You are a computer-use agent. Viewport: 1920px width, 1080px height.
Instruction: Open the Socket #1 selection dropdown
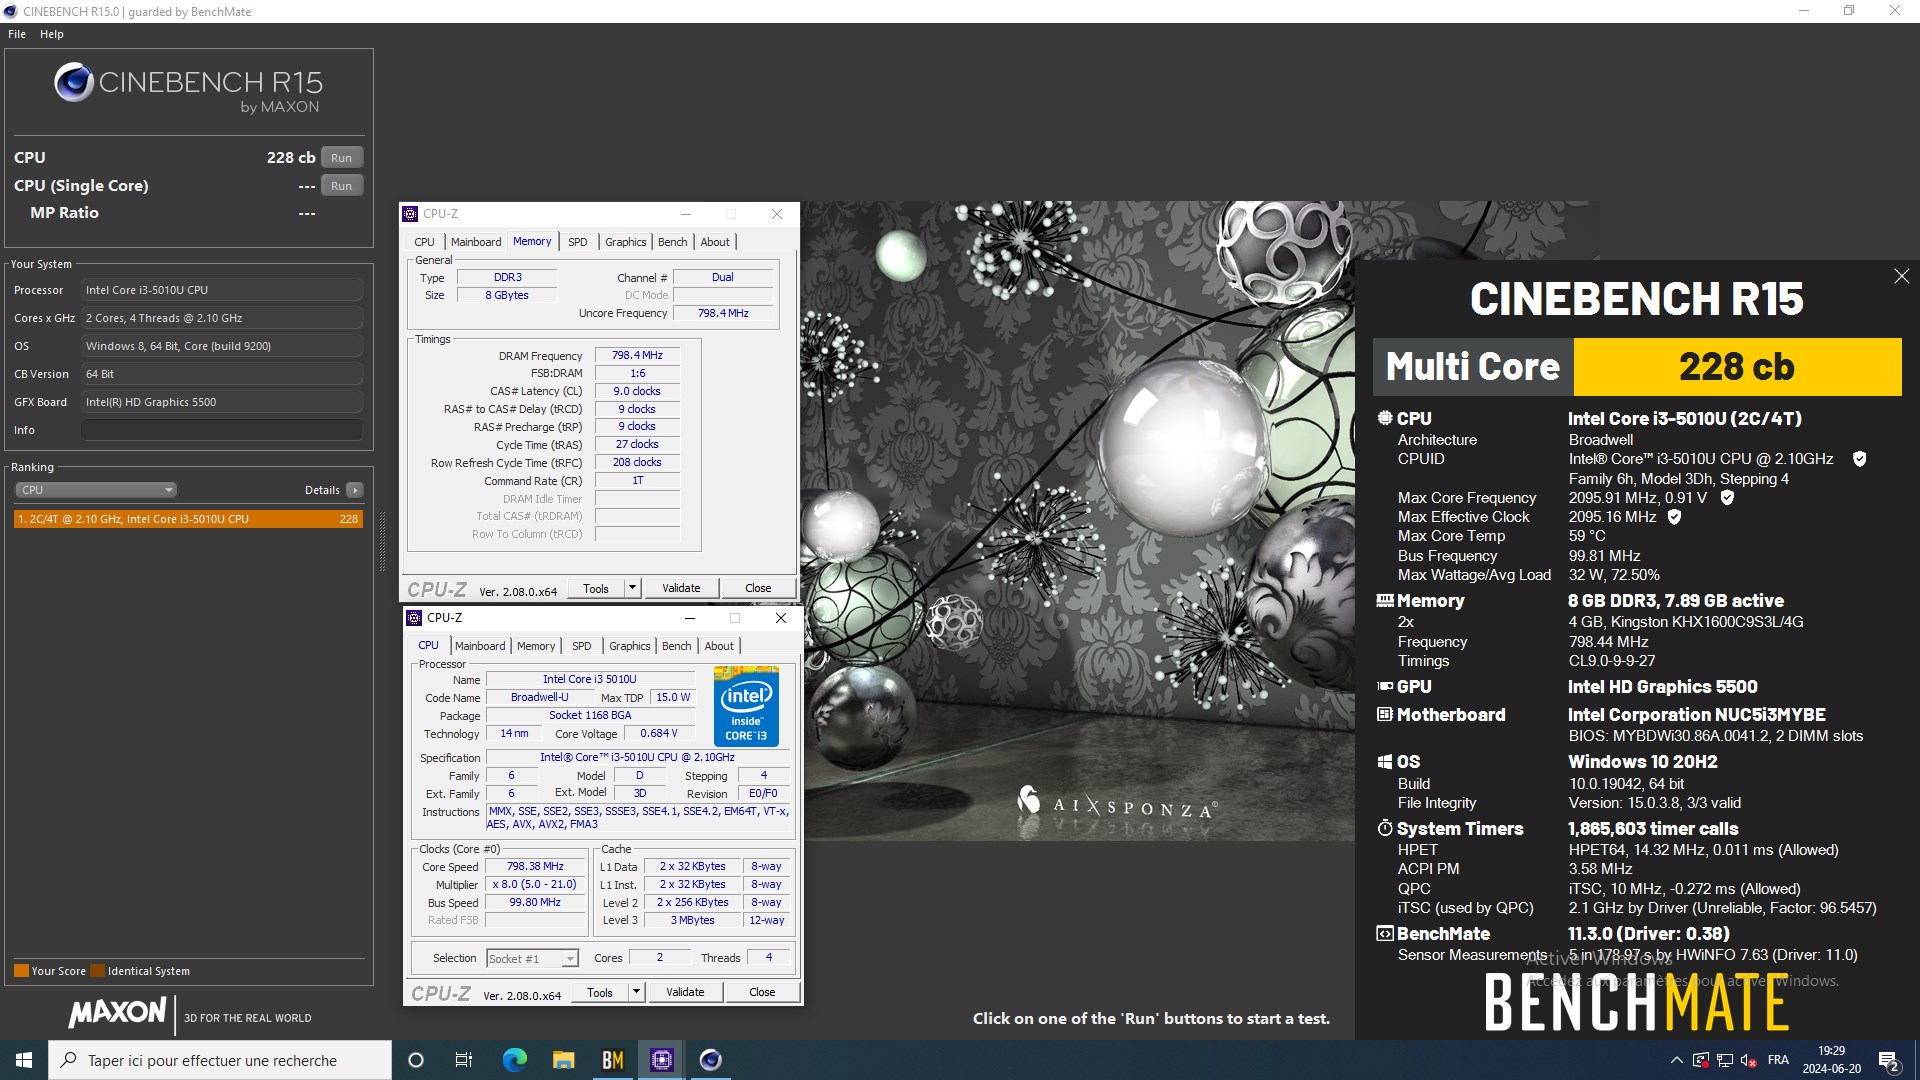tap(532, 958)
